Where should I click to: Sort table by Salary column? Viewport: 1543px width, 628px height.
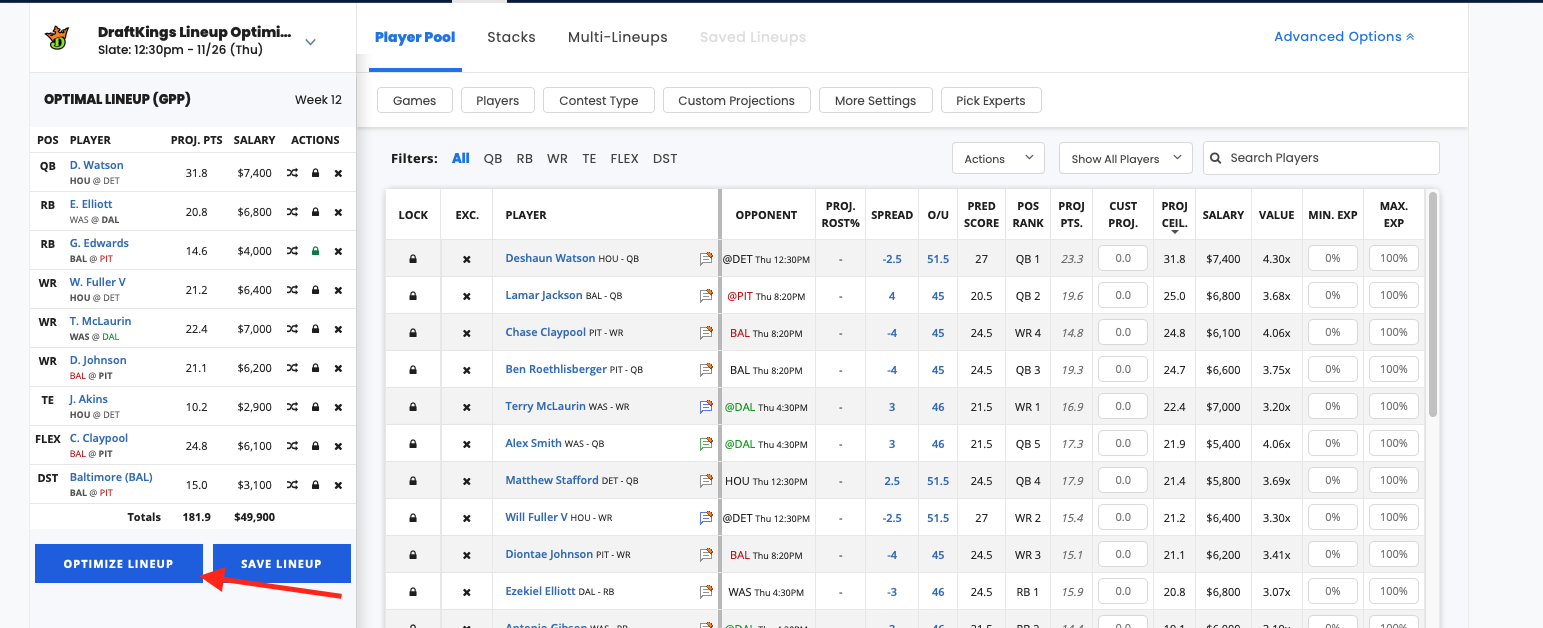pos(1223,215)
